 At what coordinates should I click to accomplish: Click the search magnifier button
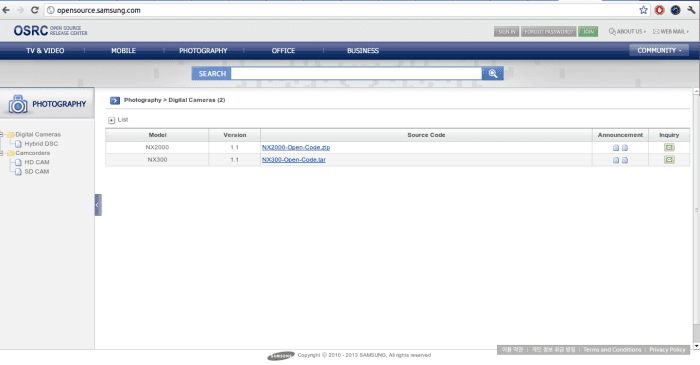pos(492,74)
